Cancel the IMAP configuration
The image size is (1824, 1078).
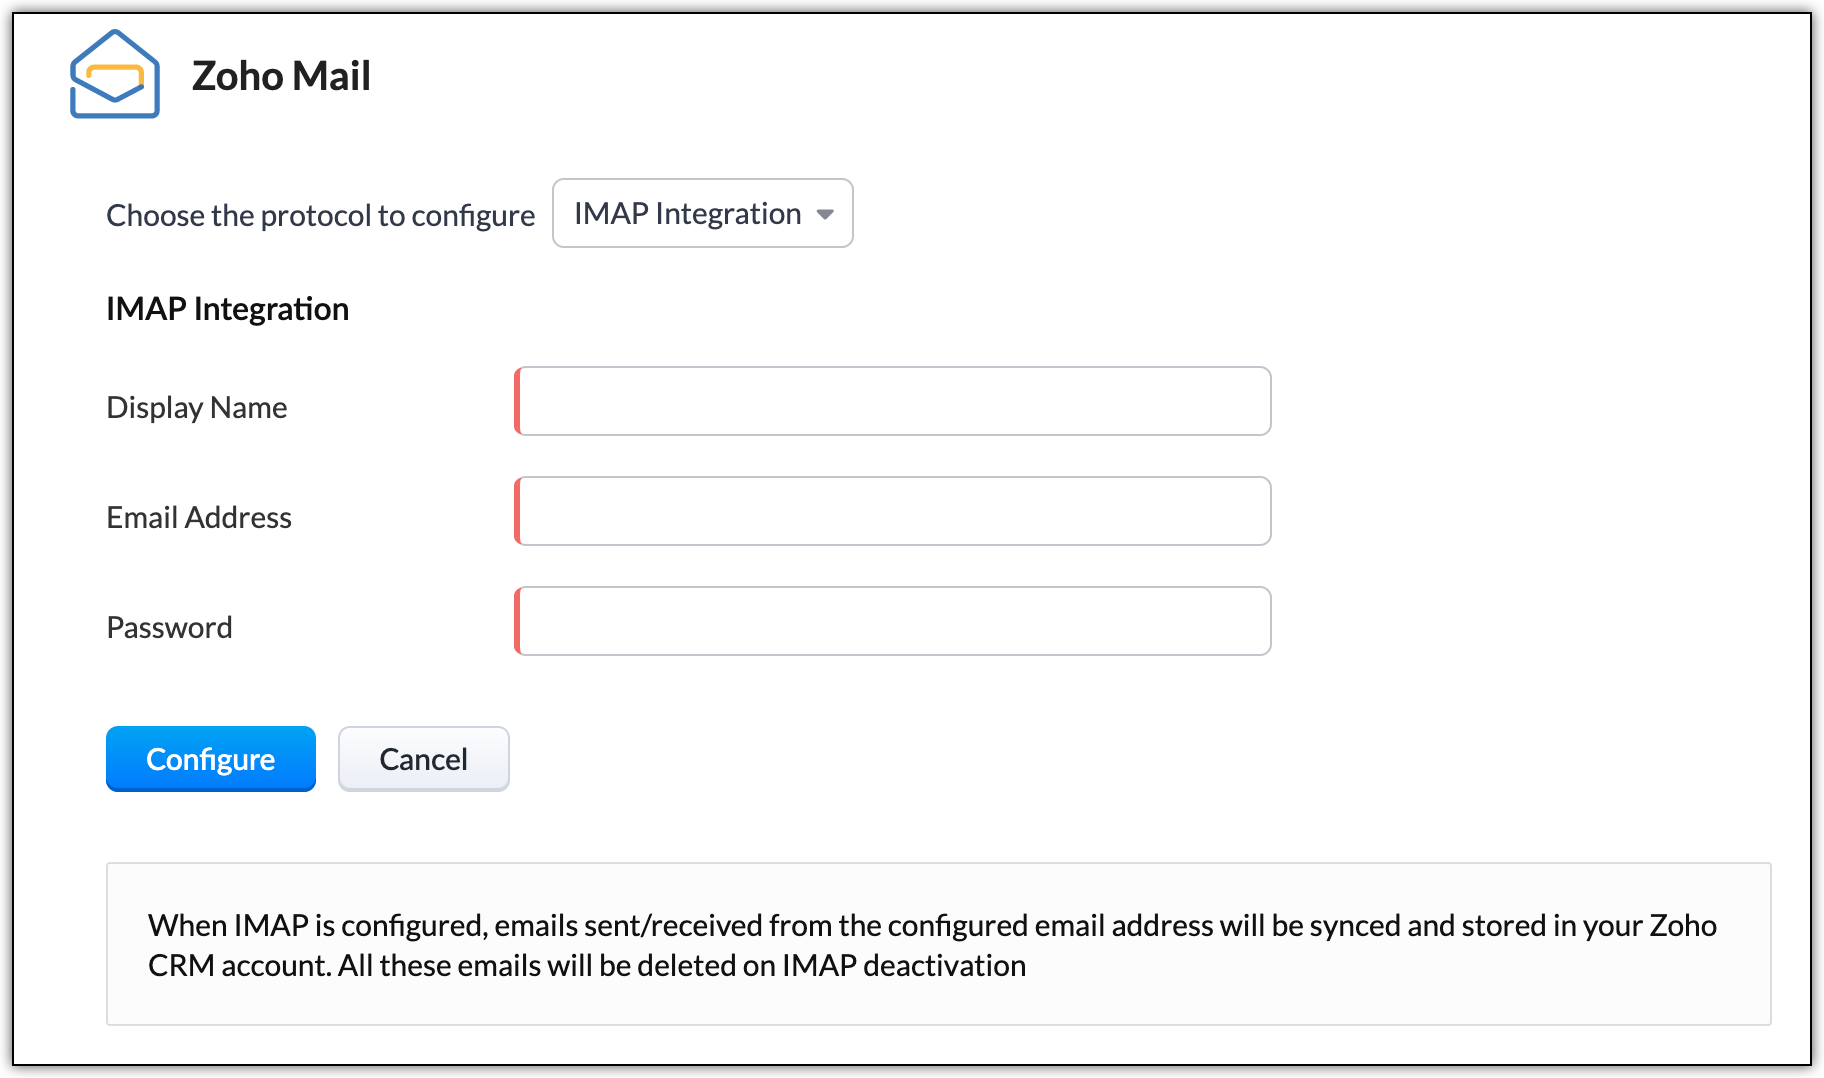pyautogui.click(x=423, y=759)
